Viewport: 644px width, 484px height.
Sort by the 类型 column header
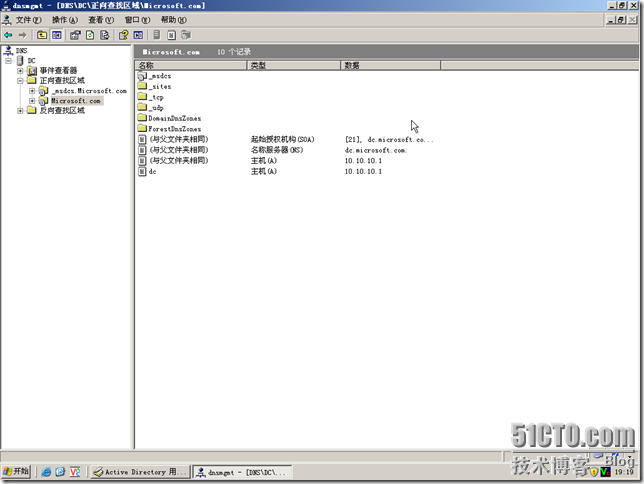pyautogui.click(x=294, y=65)
